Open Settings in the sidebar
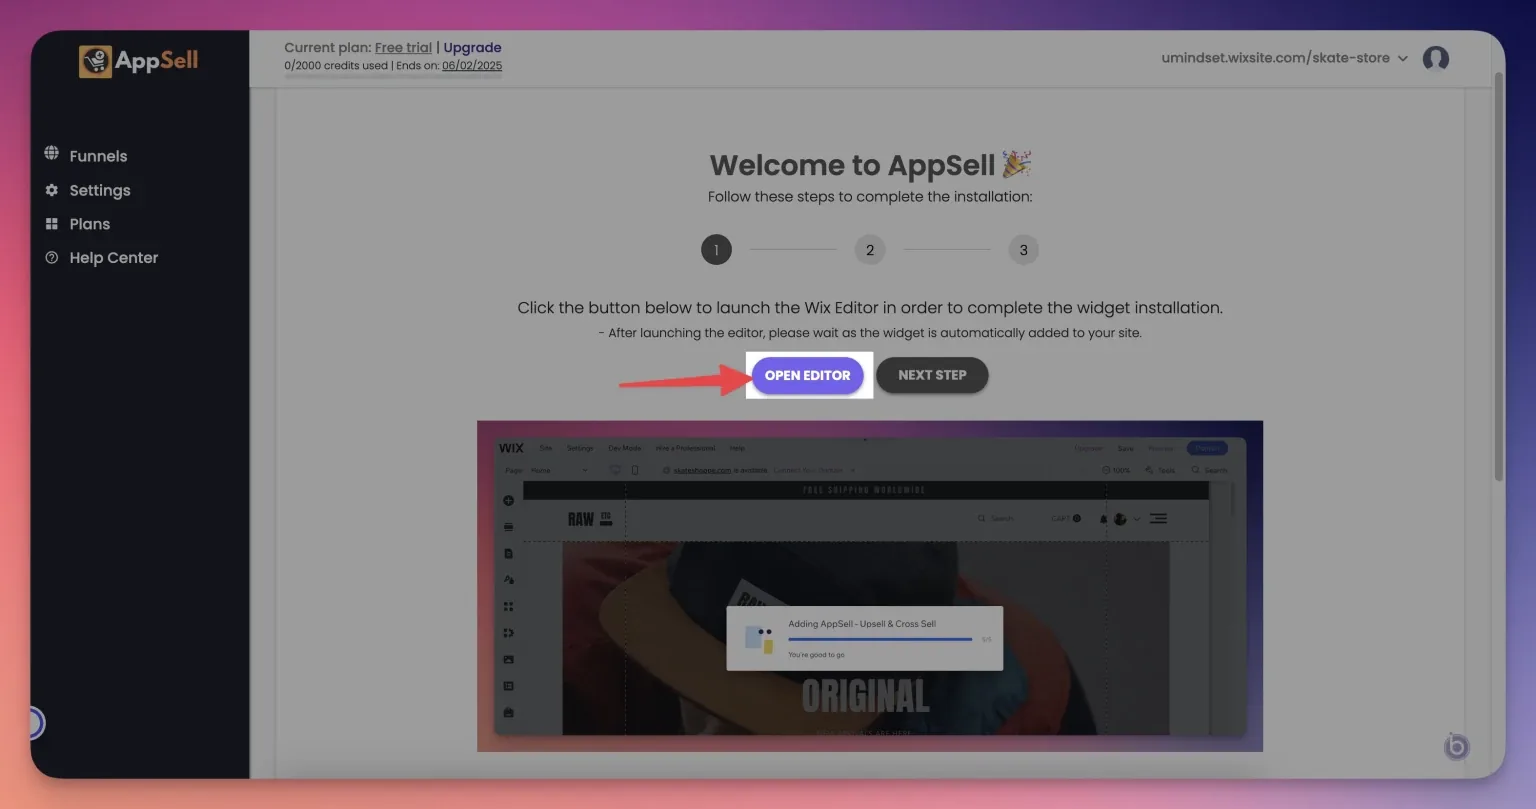The height and width of the screenshot is (809, 1536). click(100, 190)
